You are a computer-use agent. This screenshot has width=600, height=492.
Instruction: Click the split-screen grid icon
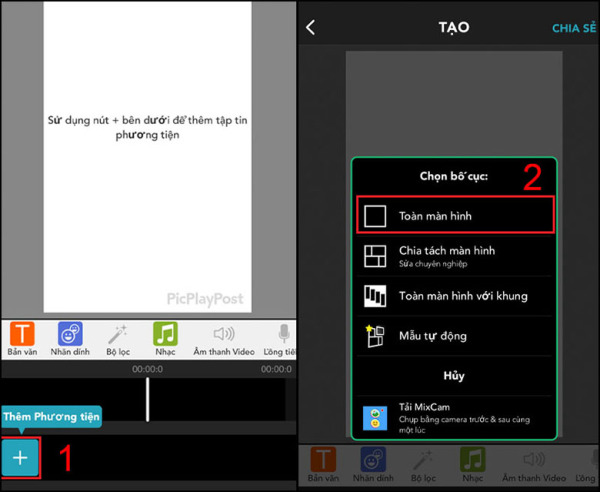point(375,255)
